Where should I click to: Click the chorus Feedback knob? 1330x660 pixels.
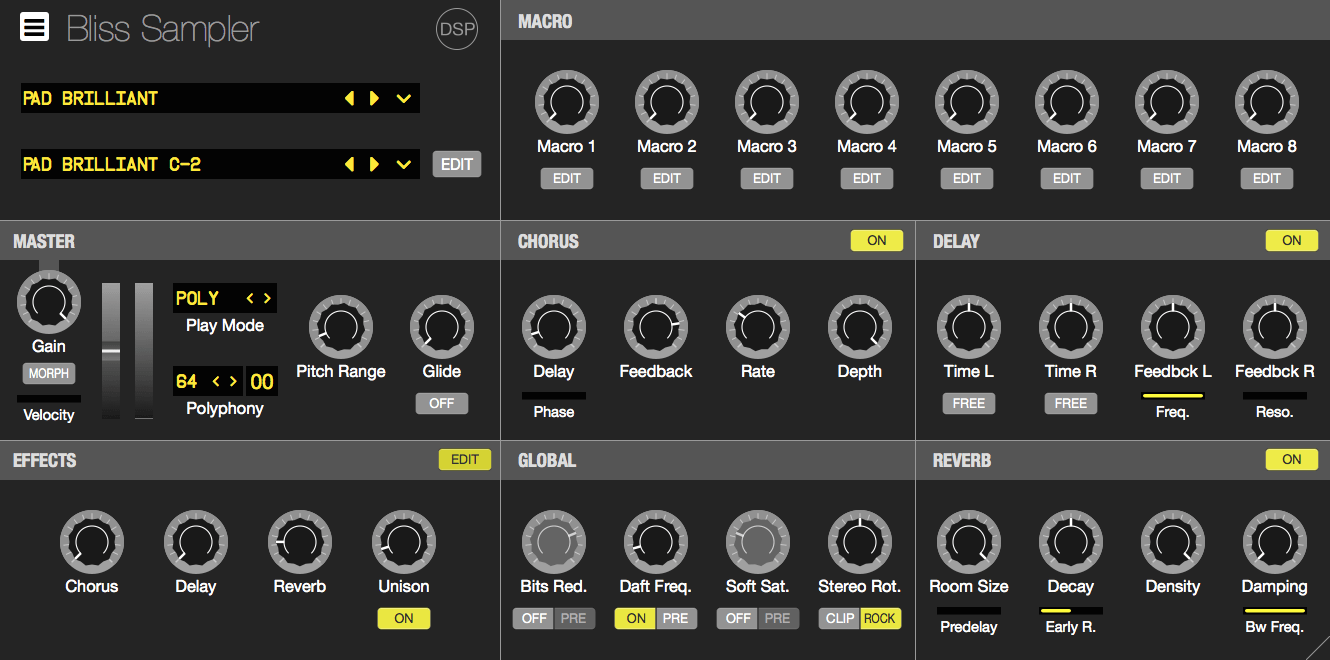(656, 327)
